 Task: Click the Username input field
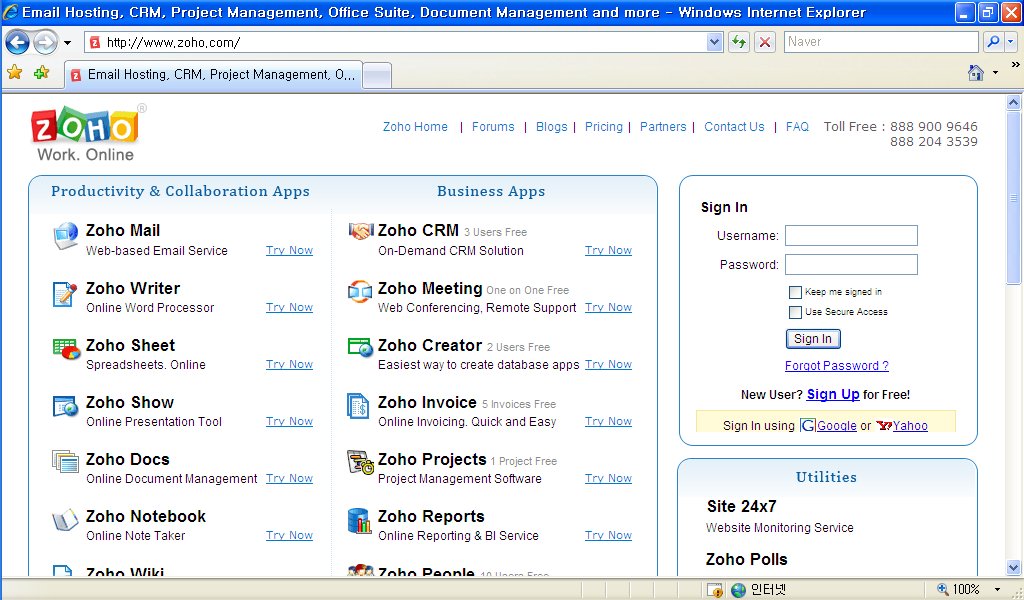click(851, 236)
